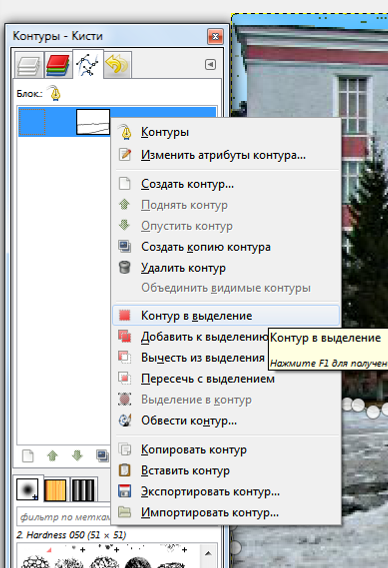Switch to the Brushes tab
Screen dimensions: 388x568
(28, 489)
